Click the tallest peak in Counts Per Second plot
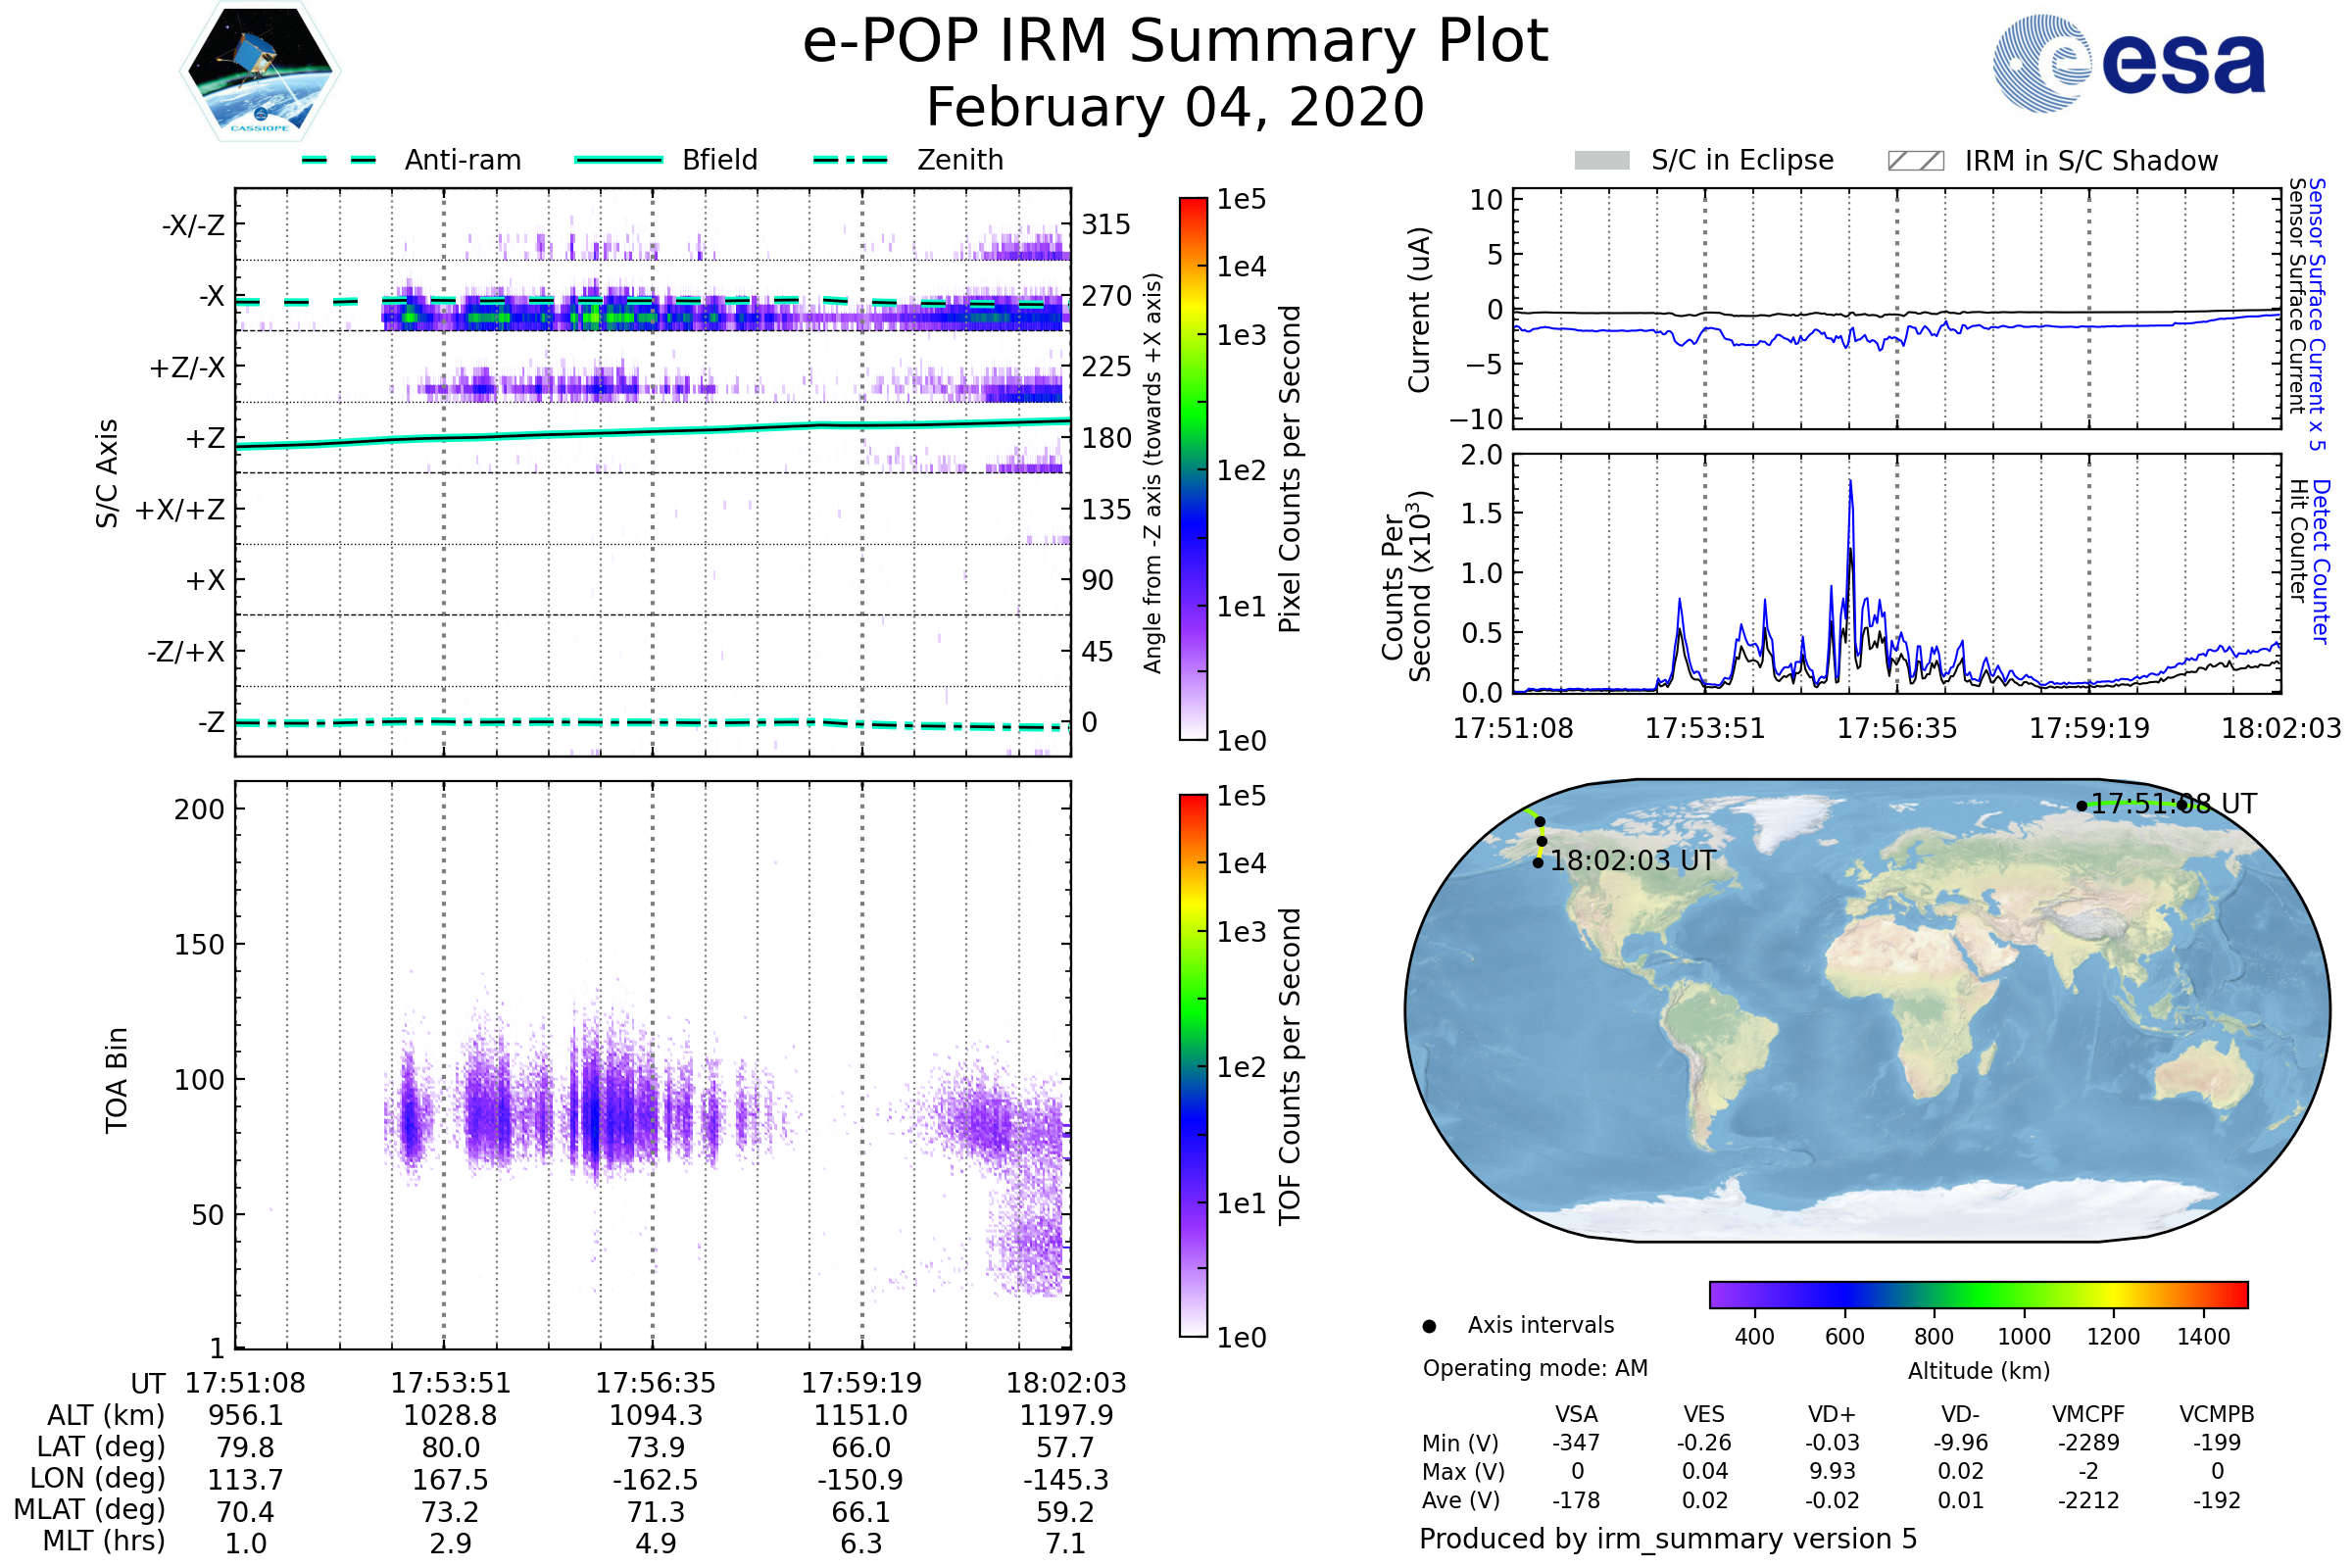 (x=1850, y=485)
